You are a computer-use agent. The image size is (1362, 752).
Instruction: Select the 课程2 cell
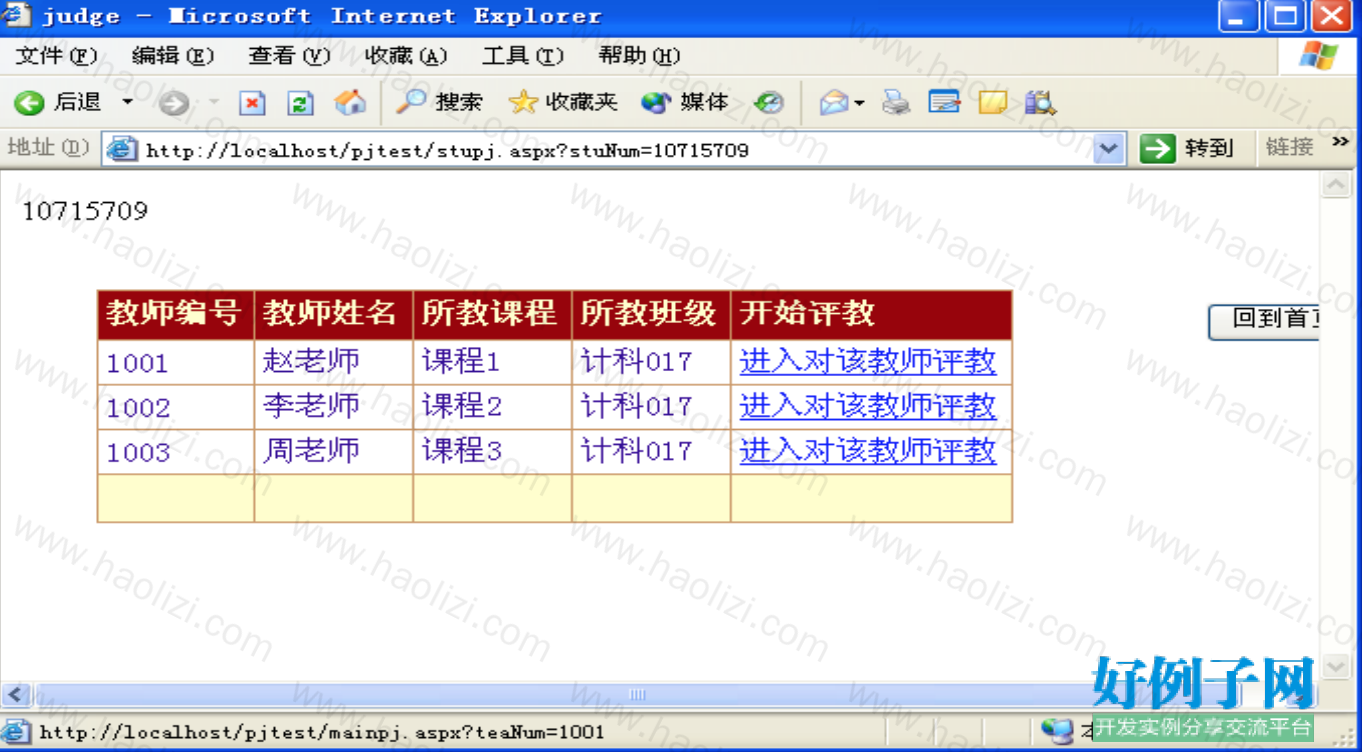point(493,407)
